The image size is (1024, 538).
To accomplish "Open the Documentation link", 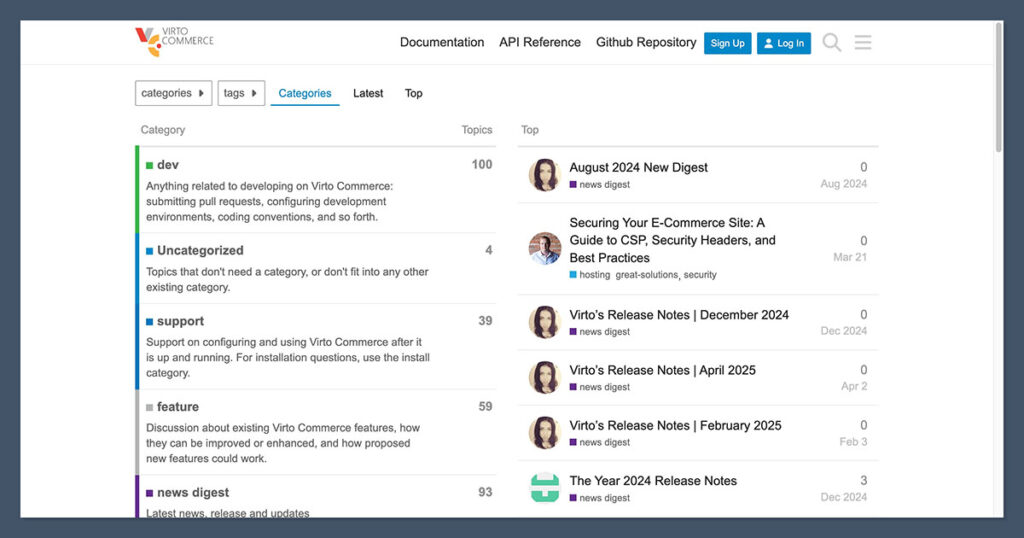I will [442, 42].
